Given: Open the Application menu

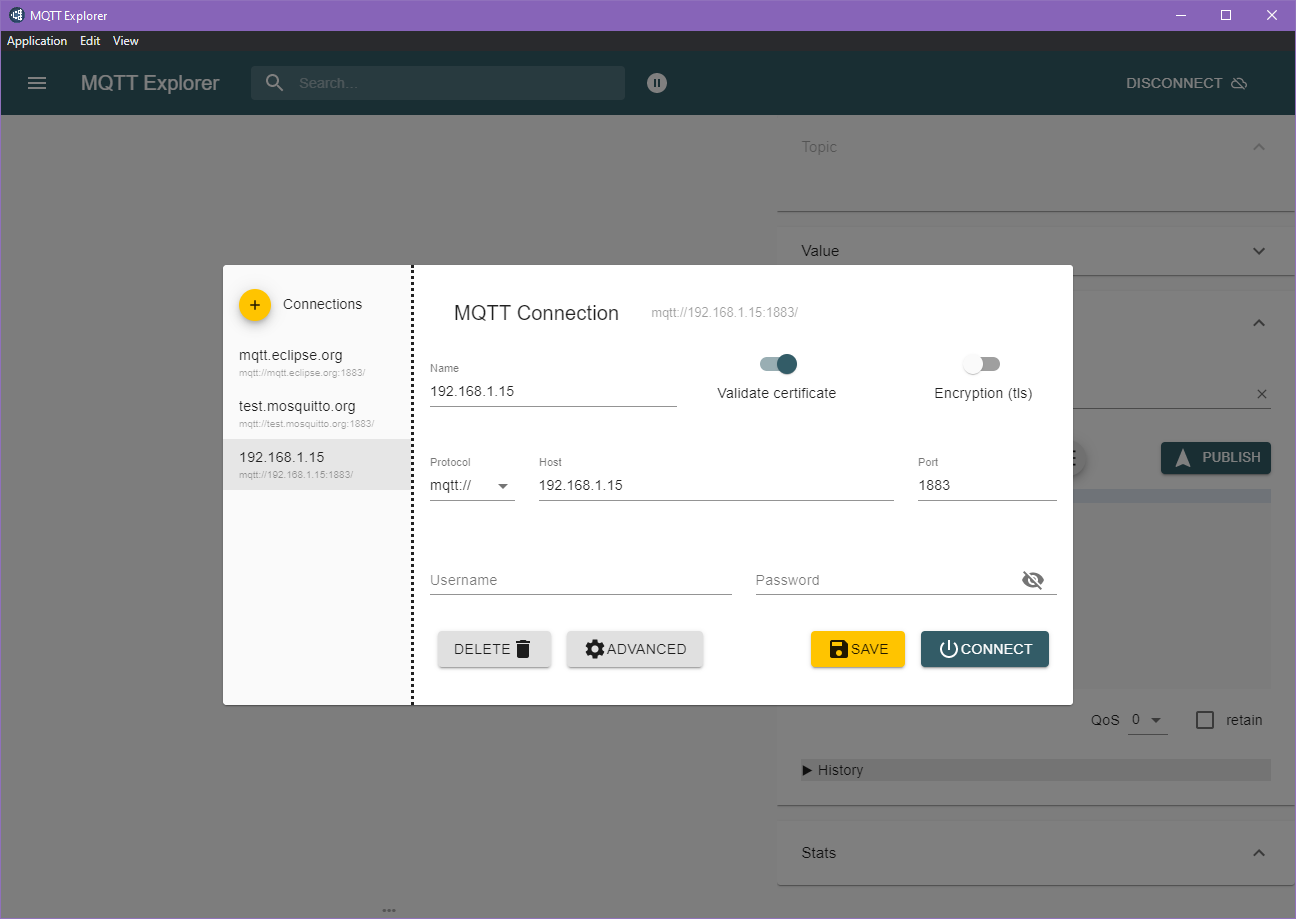Looking at the screenshot, I should point(37,41).
